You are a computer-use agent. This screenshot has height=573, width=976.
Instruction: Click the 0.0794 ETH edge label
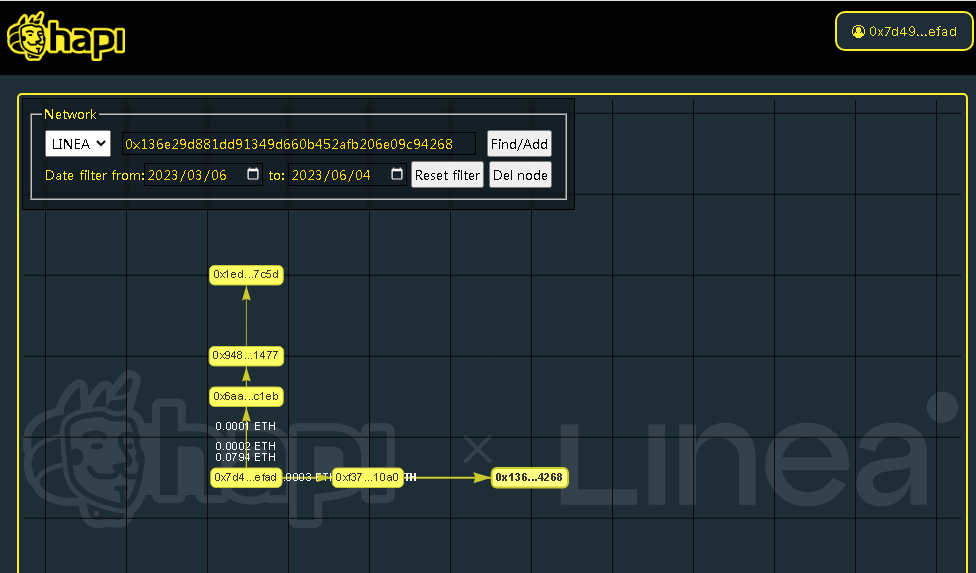[245, 457]
